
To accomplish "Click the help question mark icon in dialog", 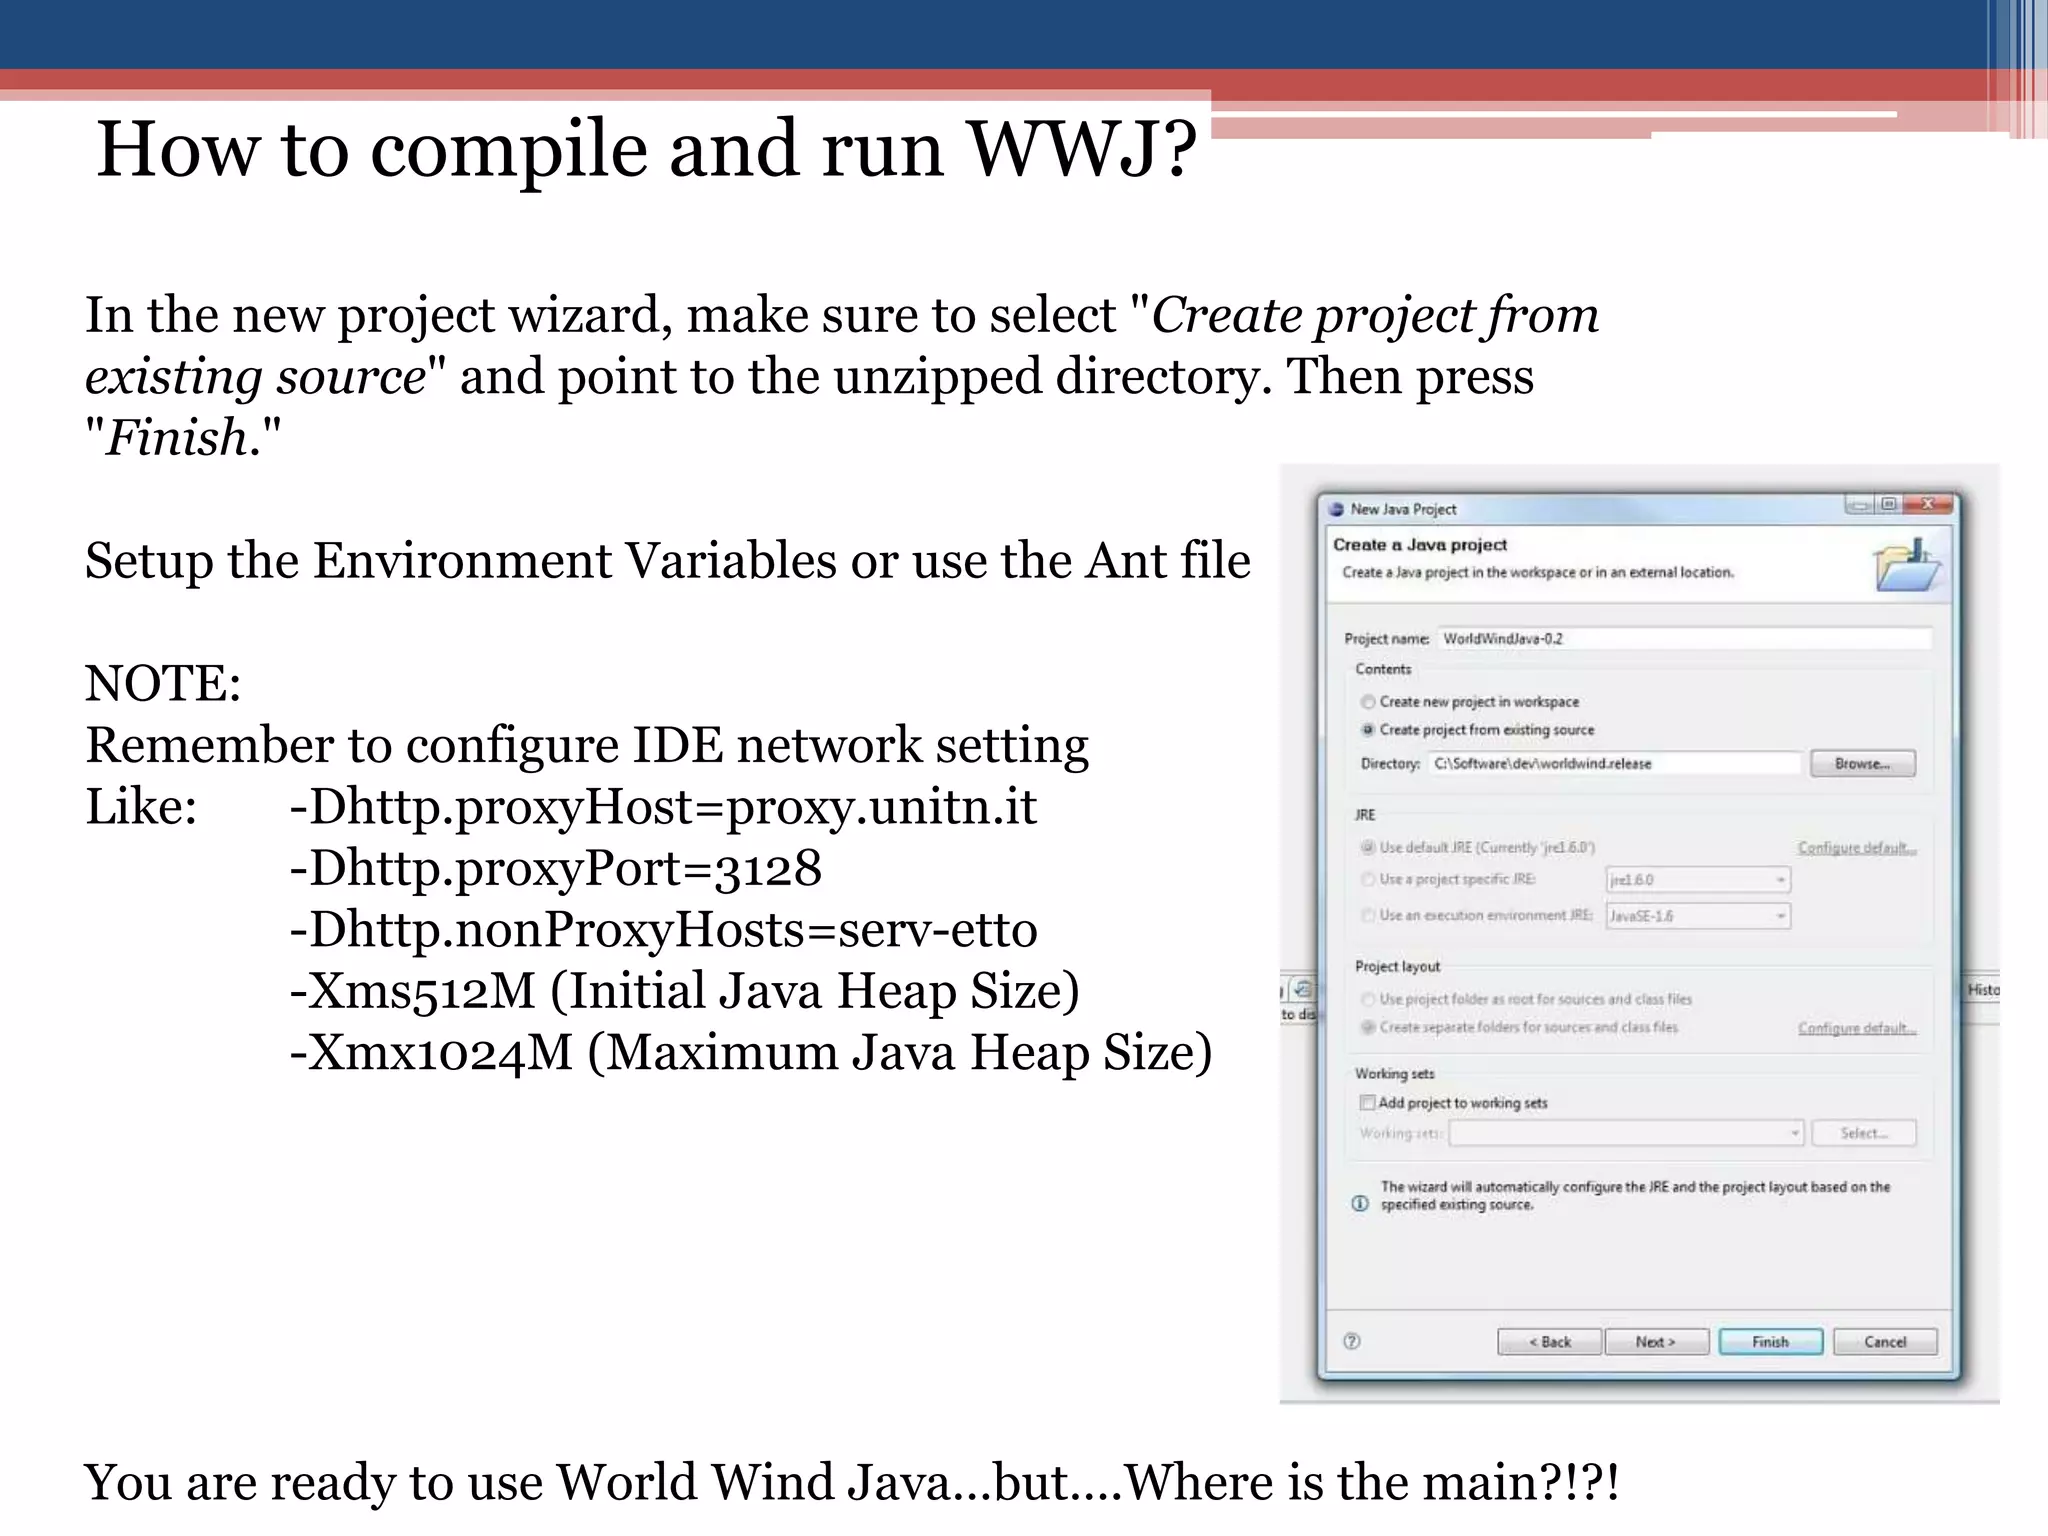I will [1352, 1341].
